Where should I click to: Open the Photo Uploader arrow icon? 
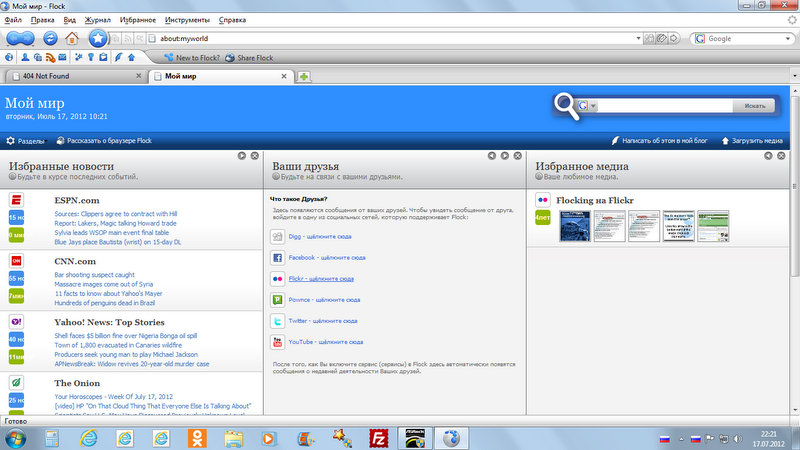tap(131, 58)
